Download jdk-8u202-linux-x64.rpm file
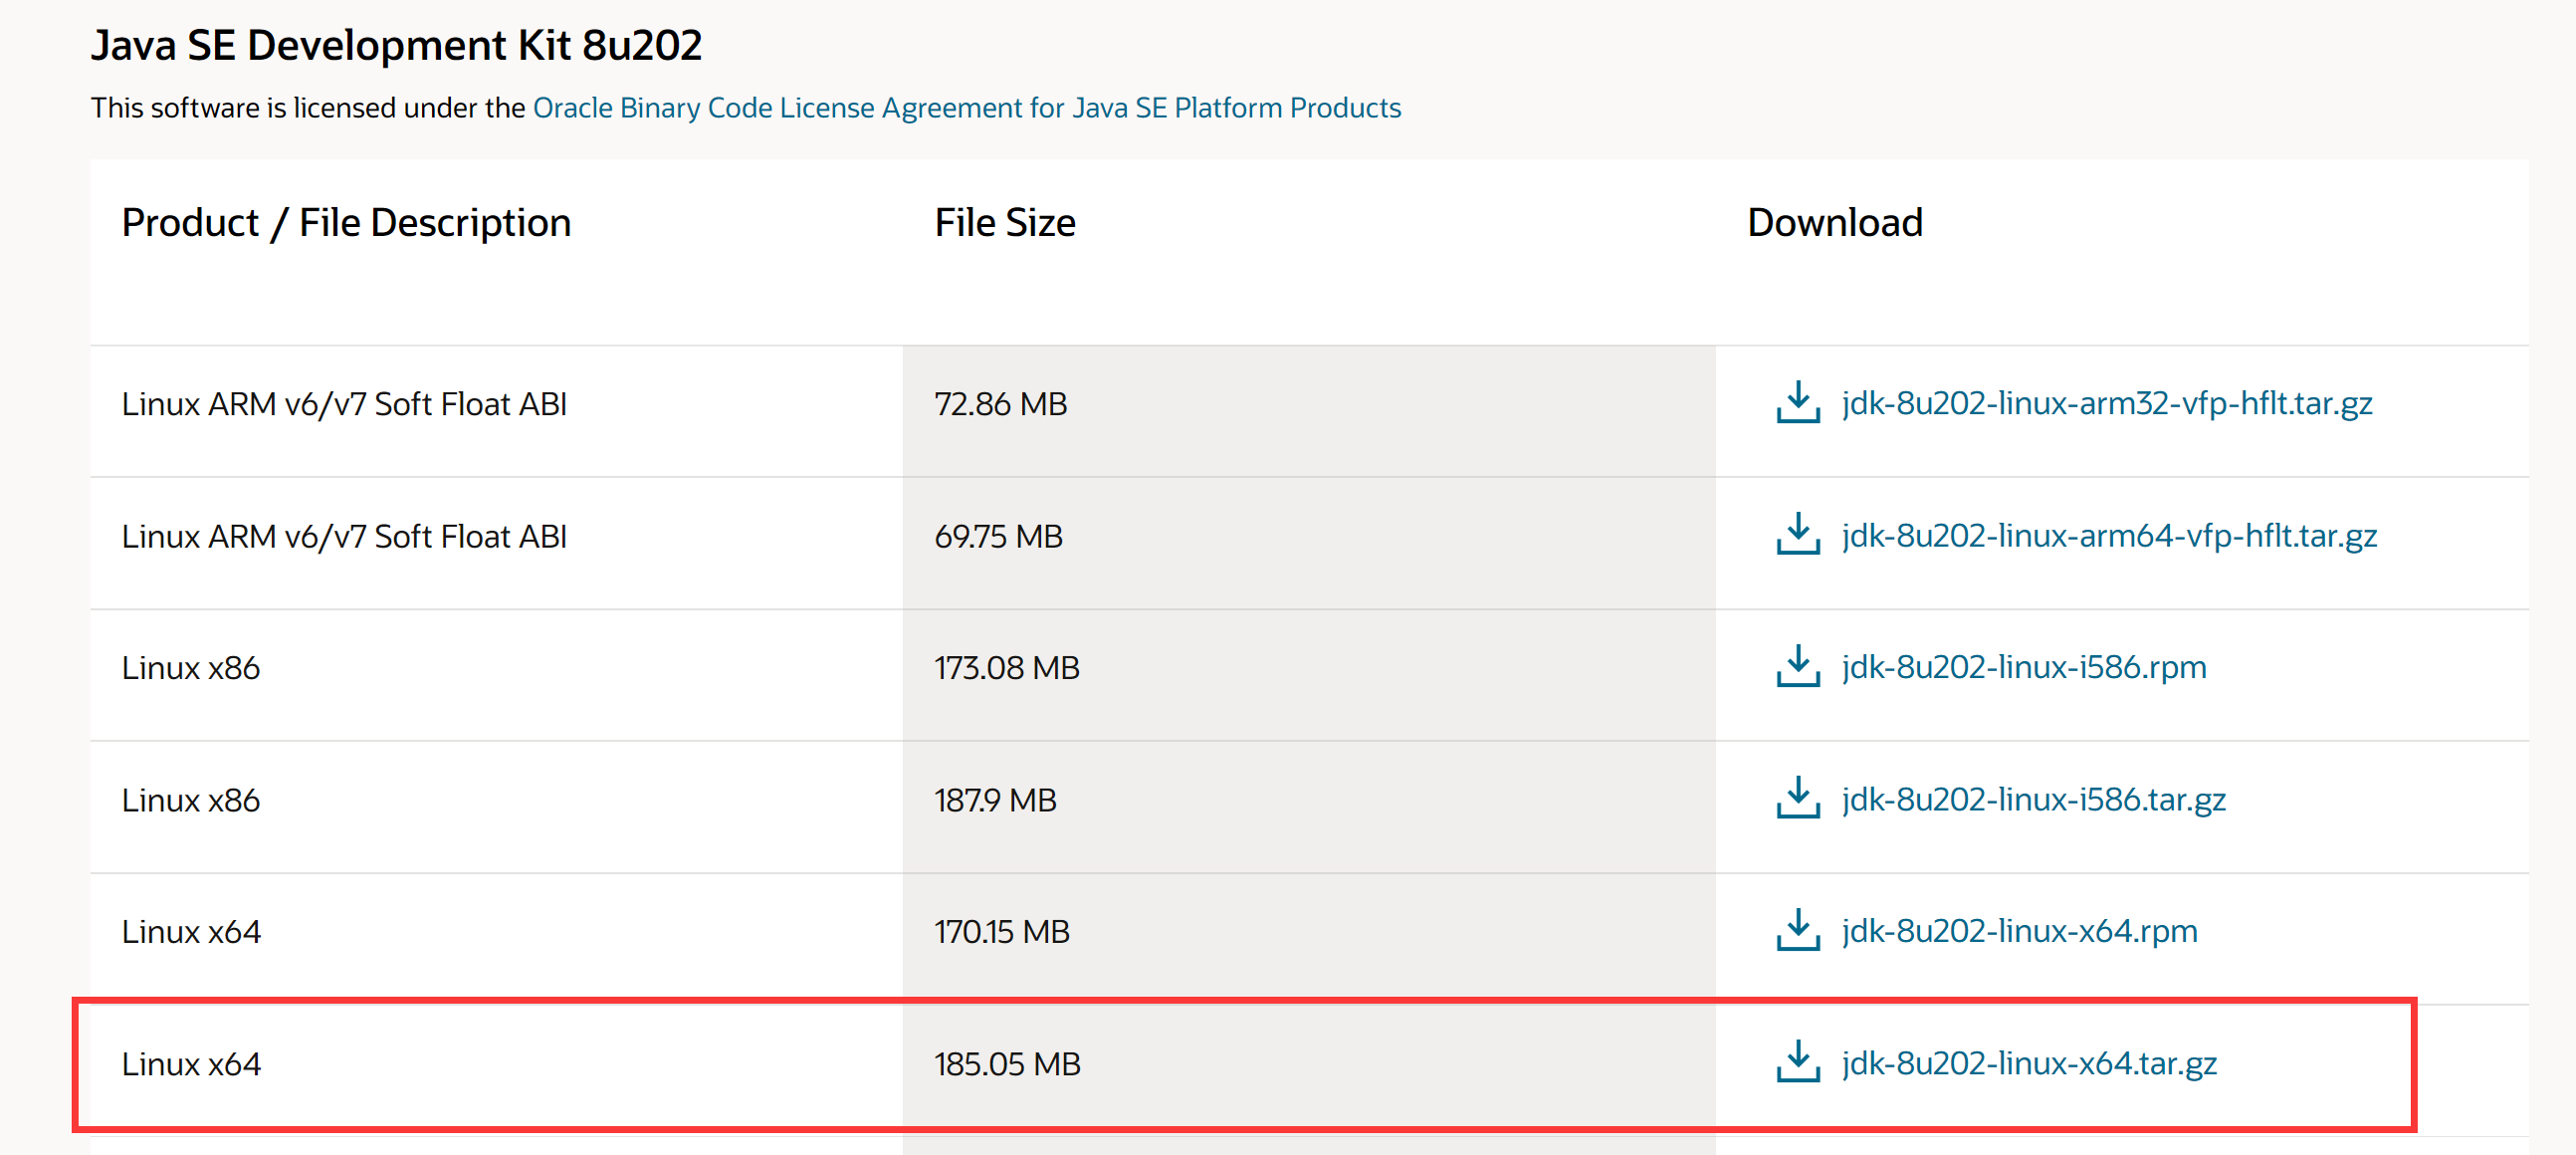2576x1155 pixels. click(x=2019, y=931)
